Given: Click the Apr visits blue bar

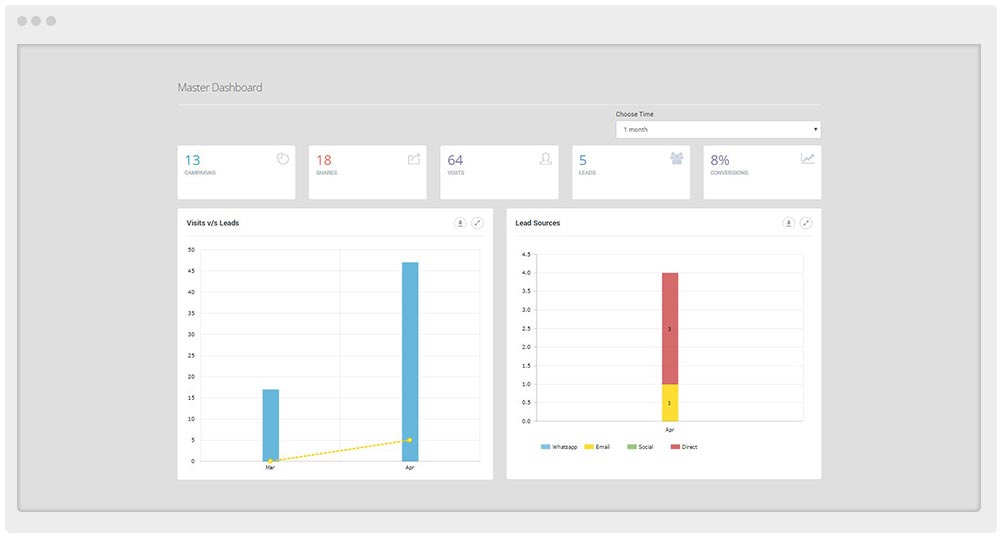Looking at the screenshot, I should point(410,362).
